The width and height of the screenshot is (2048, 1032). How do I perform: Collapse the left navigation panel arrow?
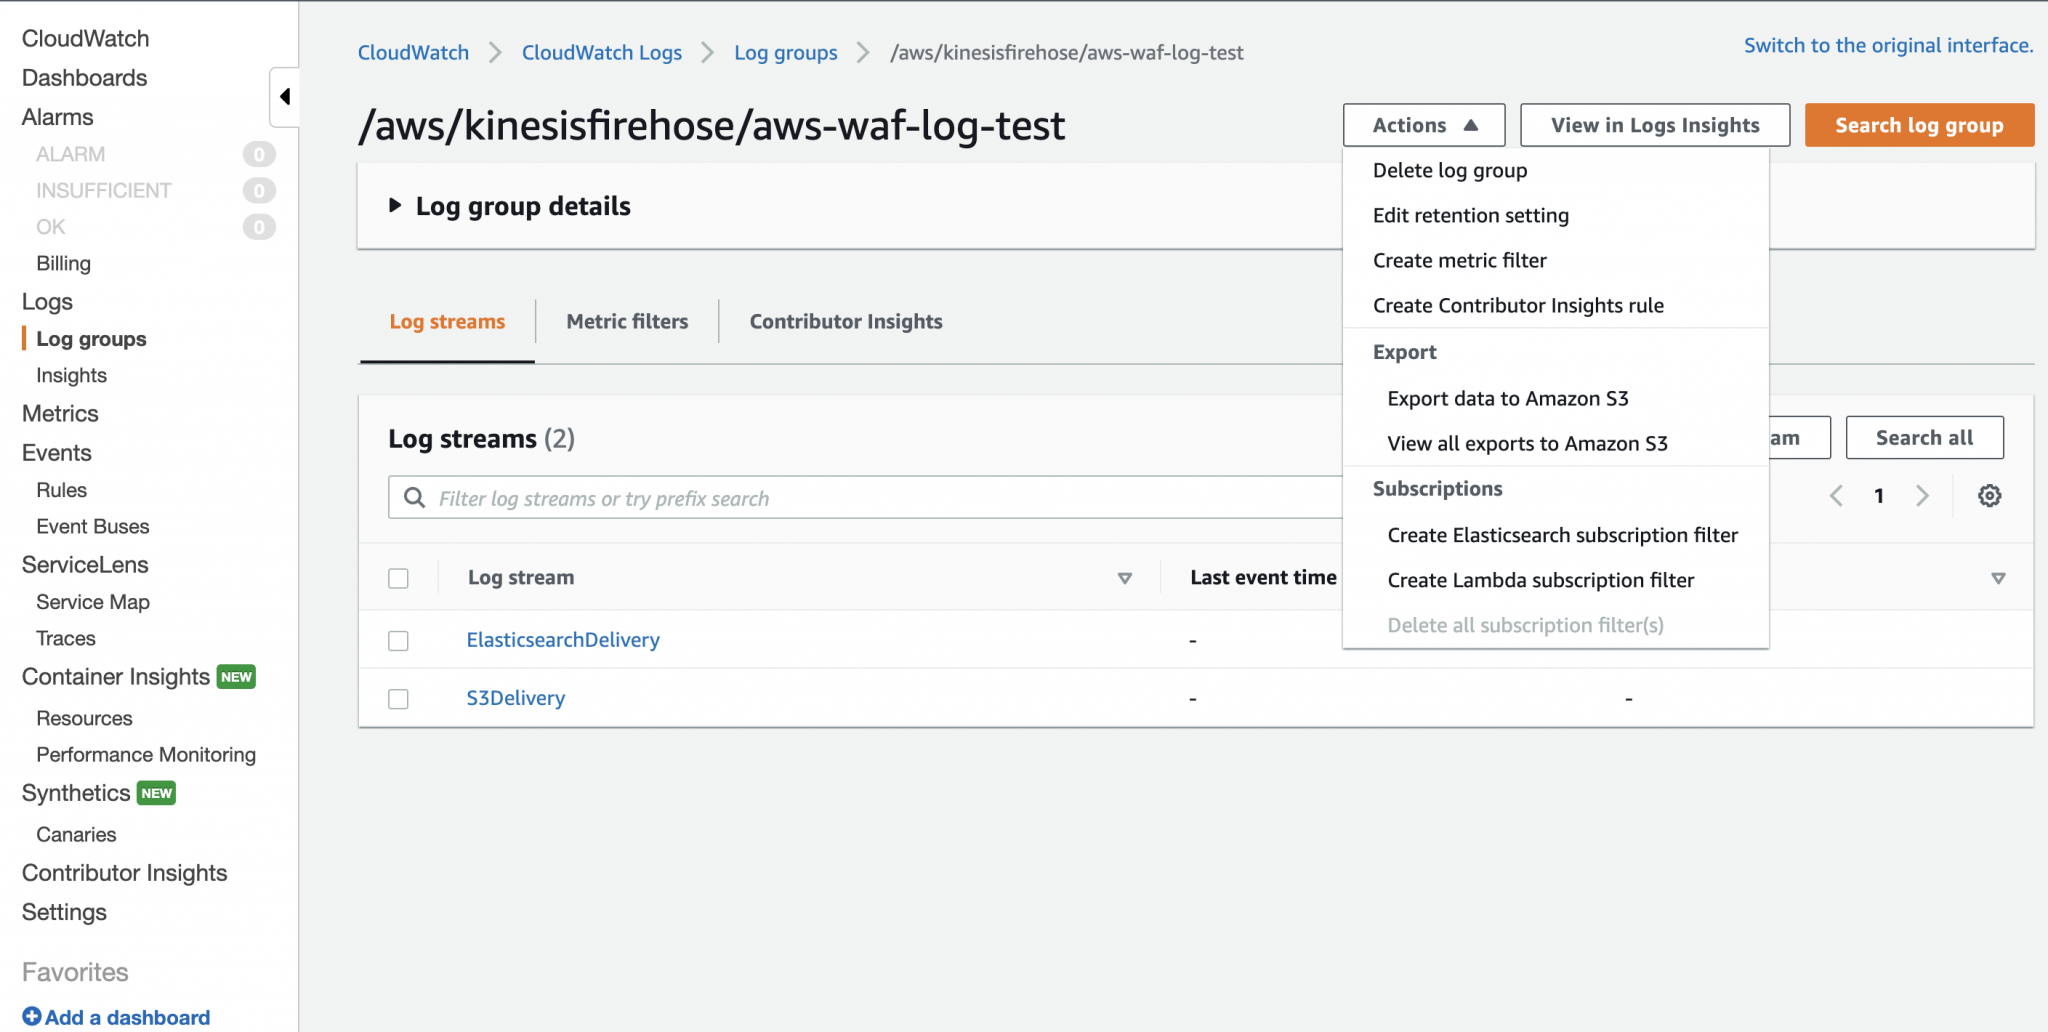[284, 97]
